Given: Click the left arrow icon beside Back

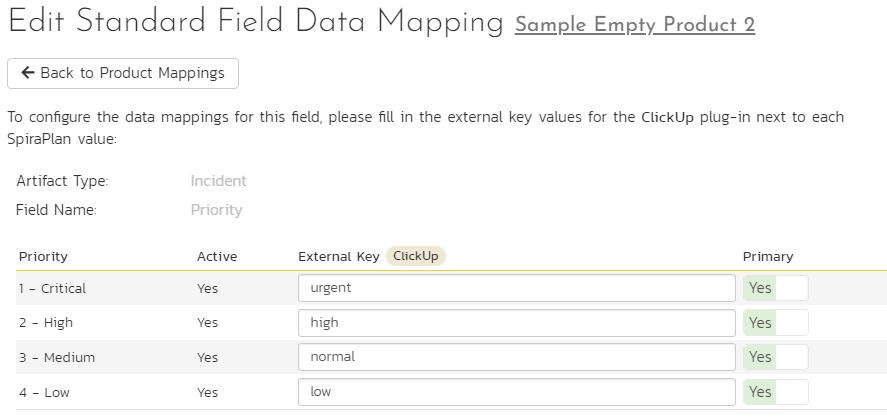Looking at the screenshot, I should click(x=28, y=72).
